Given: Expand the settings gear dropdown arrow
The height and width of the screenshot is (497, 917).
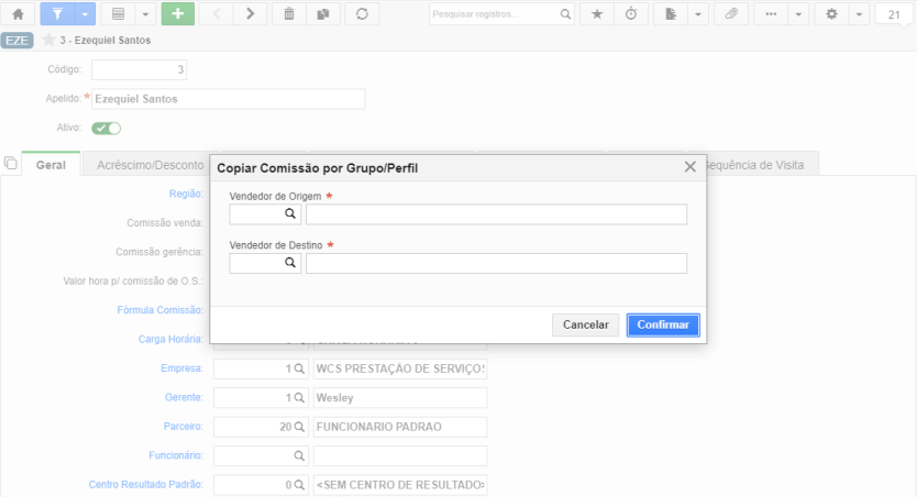Looking at the screenshot, I should (859, 14).
